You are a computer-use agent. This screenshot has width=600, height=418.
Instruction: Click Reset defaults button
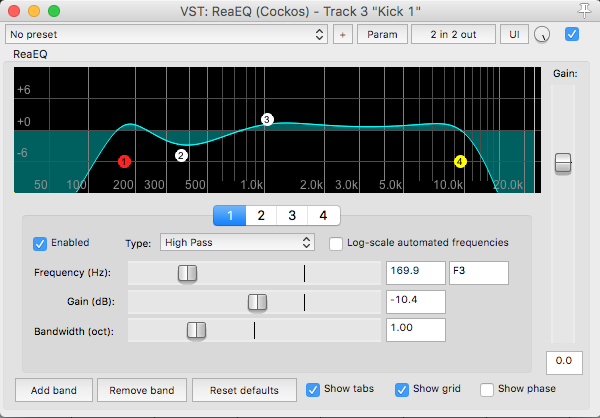tap(244, 390)
